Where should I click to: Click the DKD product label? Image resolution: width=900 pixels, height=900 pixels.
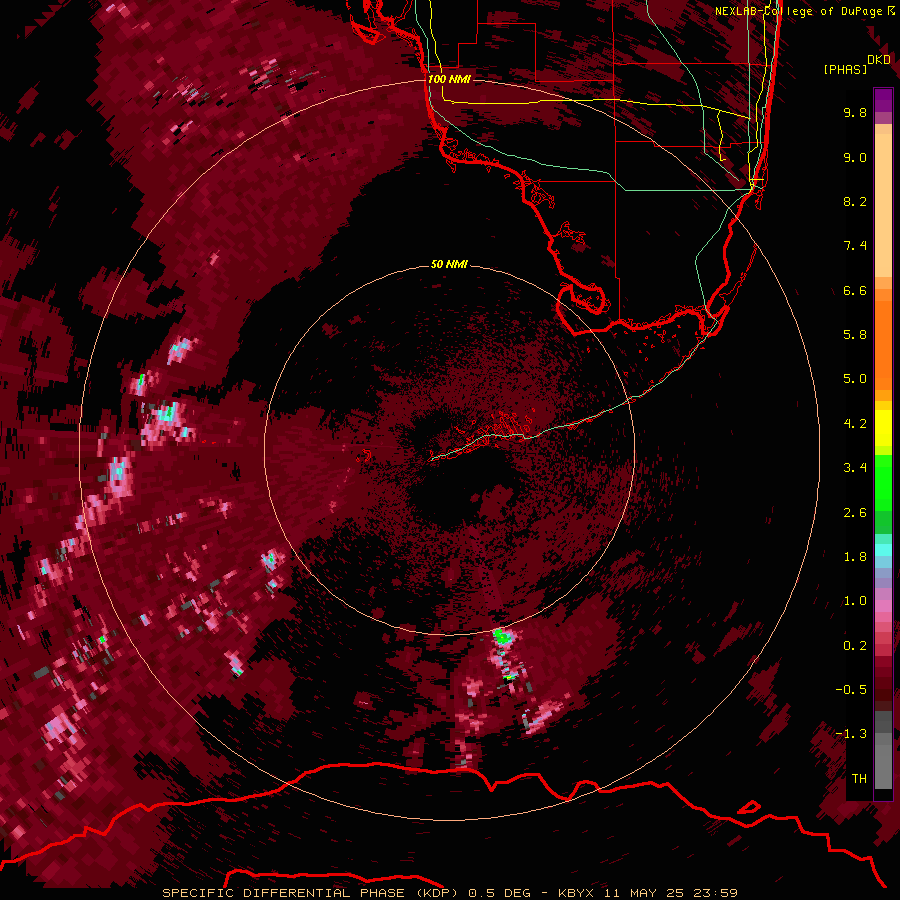(879, 59)
